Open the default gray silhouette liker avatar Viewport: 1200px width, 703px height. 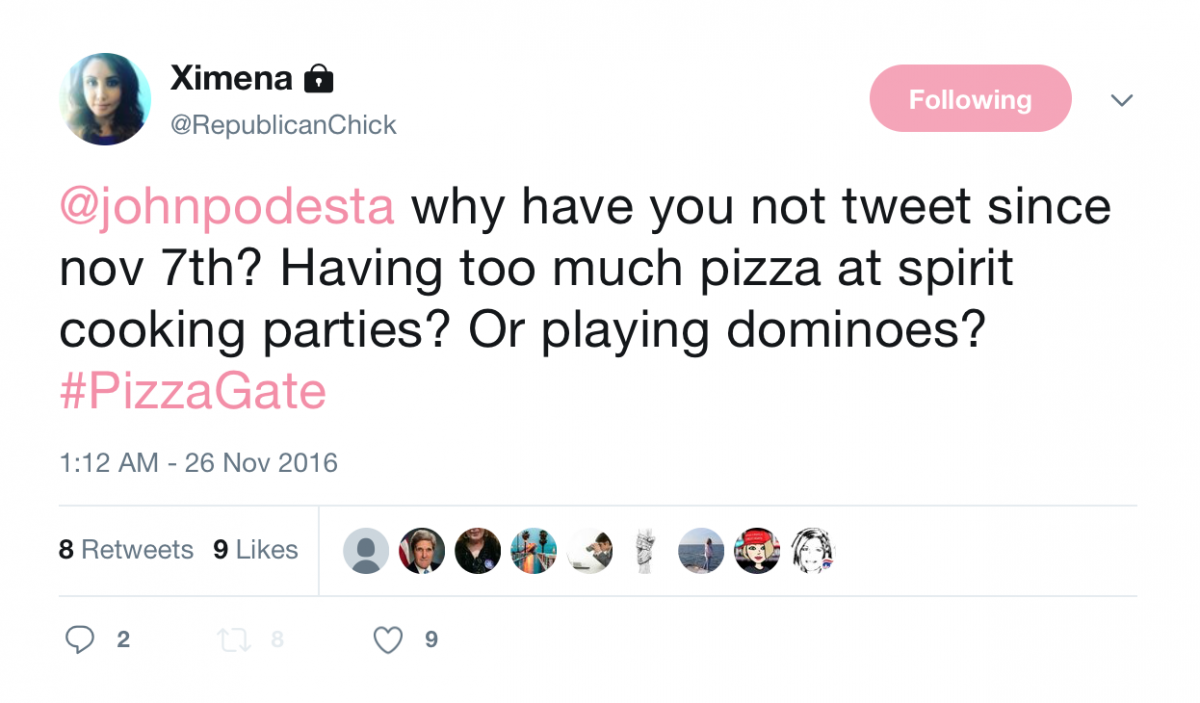click(365, 550)
